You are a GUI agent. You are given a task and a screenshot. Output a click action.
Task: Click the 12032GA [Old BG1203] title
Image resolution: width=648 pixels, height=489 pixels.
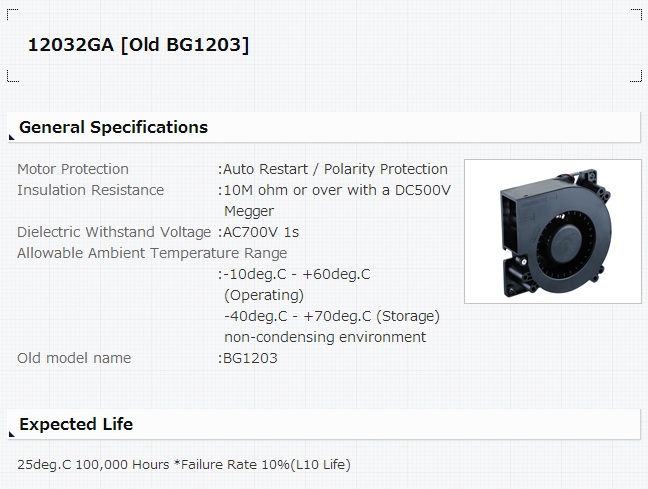(x=138, y=45)
